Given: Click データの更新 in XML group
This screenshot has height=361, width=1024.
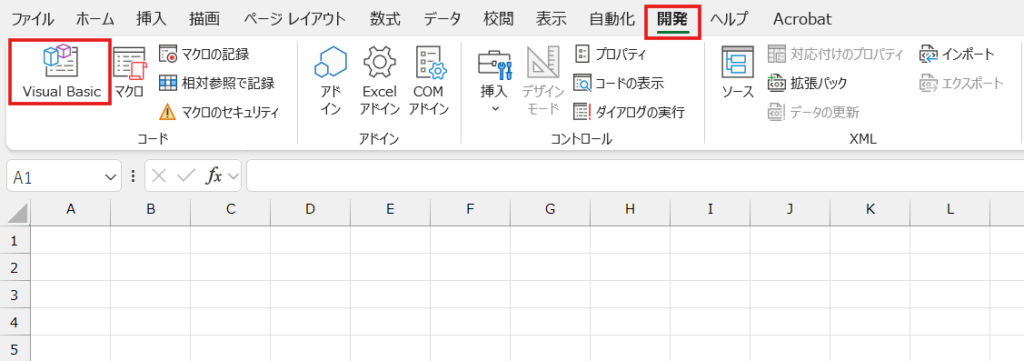Looking at the screenshot, I should click(x=813, y=112).
